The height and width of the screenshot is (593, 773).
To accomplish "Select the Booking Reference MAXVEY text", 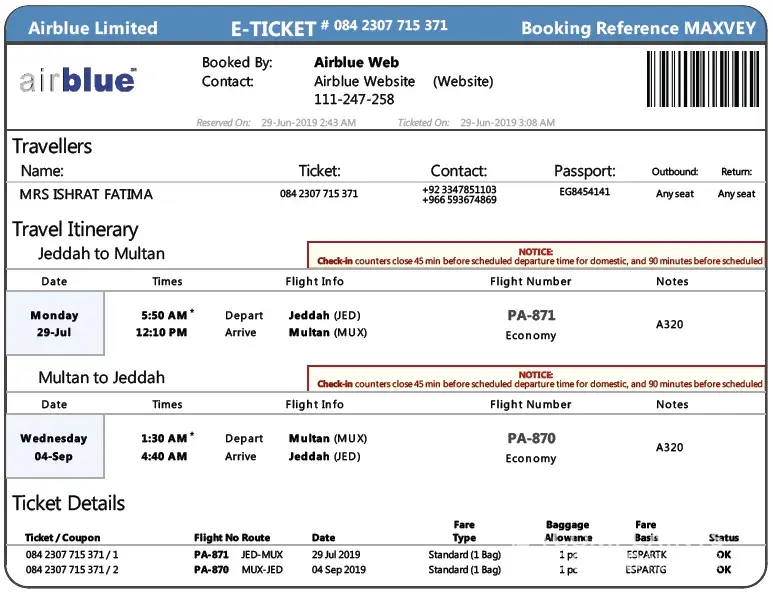I will [638, 28].
